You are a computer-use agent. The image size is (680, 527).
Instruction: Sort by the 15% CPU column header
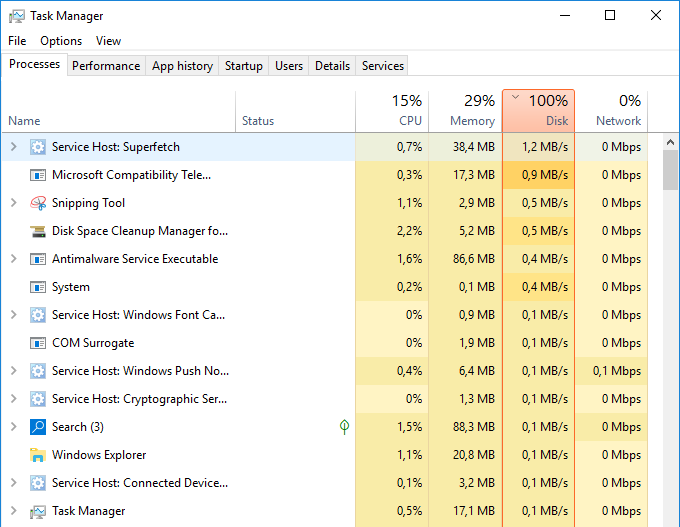pyautogui.click(x=392, y=111)
